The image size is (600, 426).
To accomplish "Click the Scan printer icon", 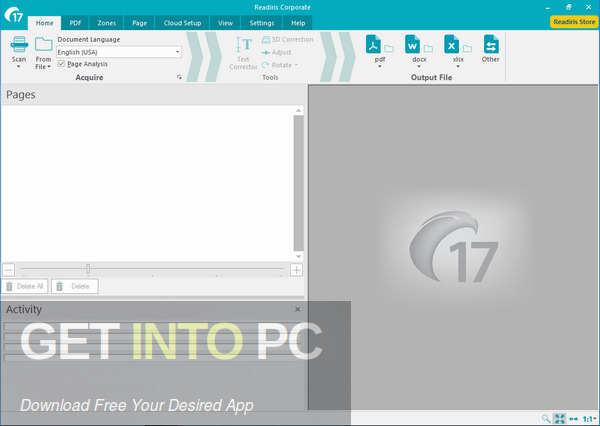I will 19,44.
